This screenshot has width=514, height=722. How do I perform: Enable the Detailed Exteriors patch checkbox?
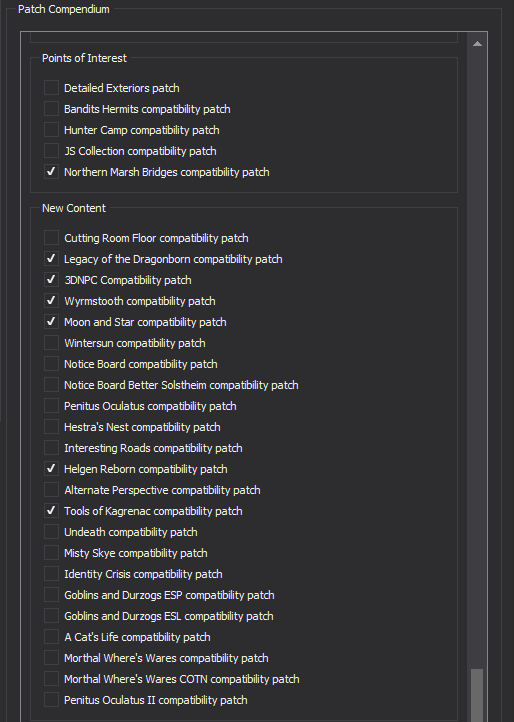click(51, 87)
